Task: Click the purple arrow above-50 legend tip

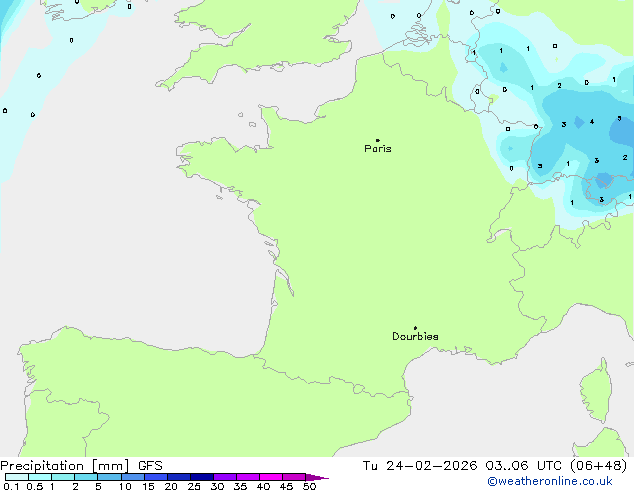Action: tap(317, 477)
